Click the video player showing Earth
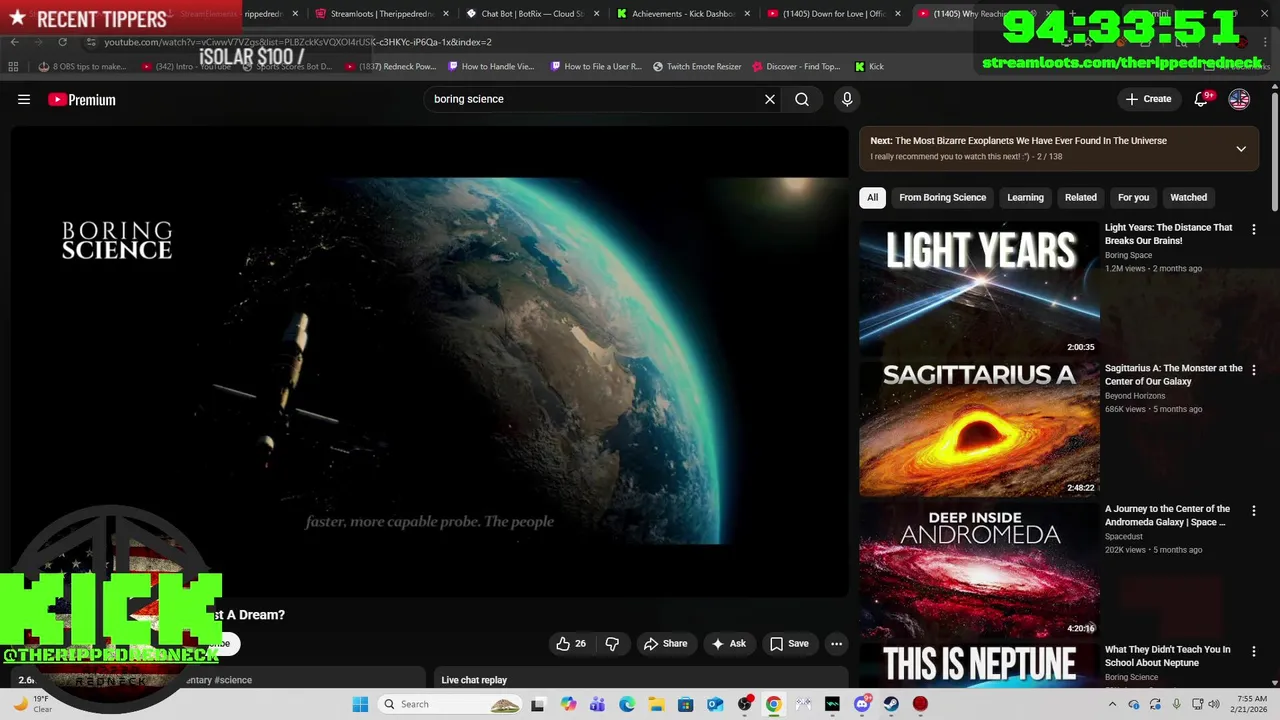The height and width of the screenshot is (720, 1280). [429, 360]
